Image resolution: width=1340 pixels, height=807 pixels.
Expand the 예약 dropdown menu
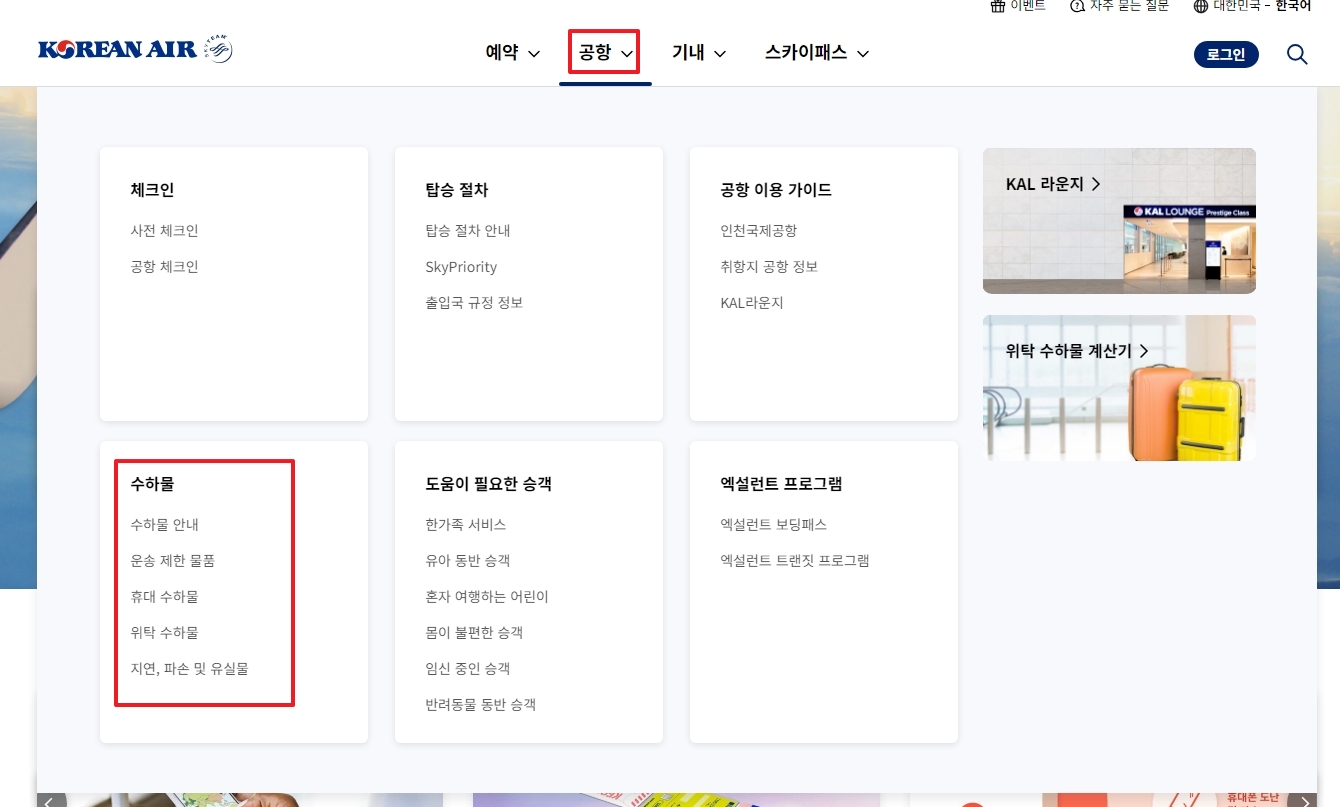pyautogui.click(x=511, y=53)
